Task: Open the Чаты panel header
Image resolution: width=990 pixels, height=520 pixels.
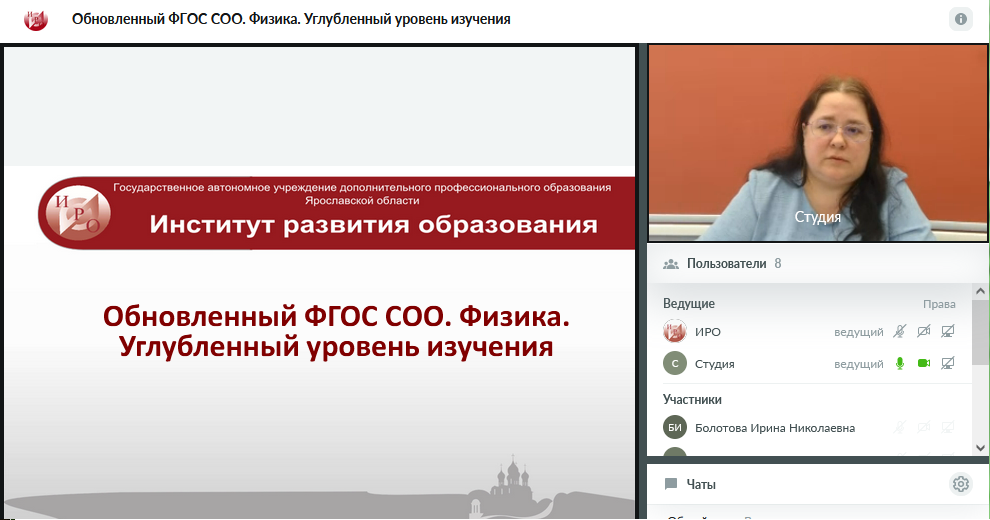Action: [x=817, y=484]
